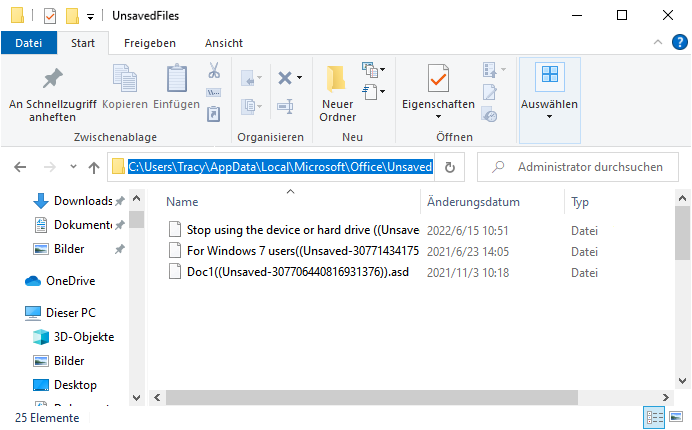Viewport: 692px width, 430px height.
Task: Go up one folder level
Action: [94, 167]
